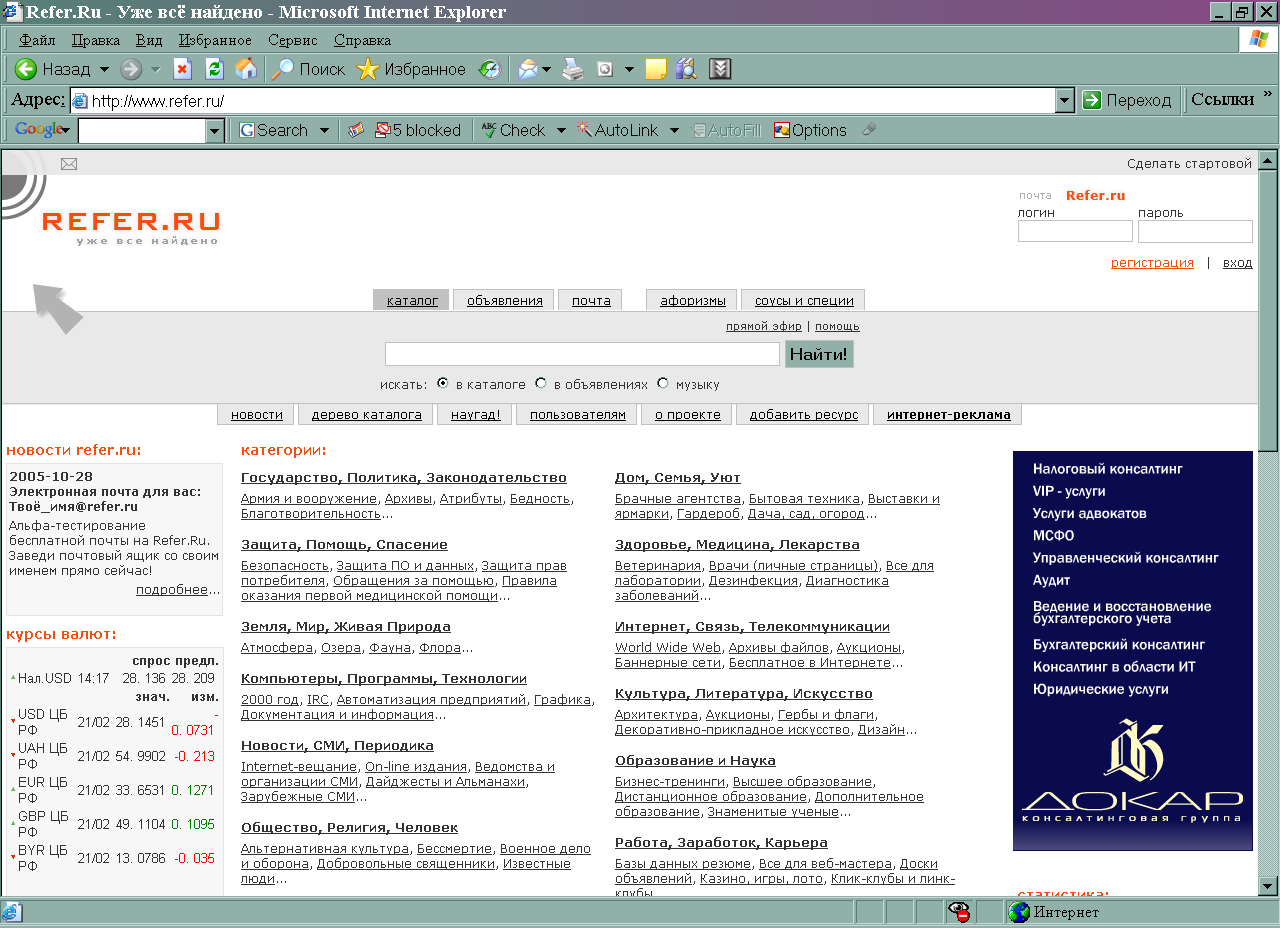The width and height of the screenshot is (1280, 928).
Task: Open Поиск search pane
Action: click(x=308, y=69)
